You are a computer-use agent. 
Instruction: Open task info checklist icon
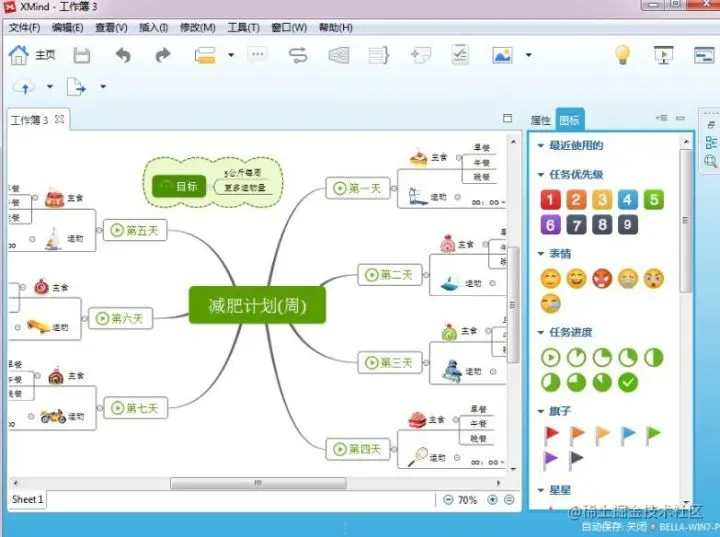pos(460,55)
